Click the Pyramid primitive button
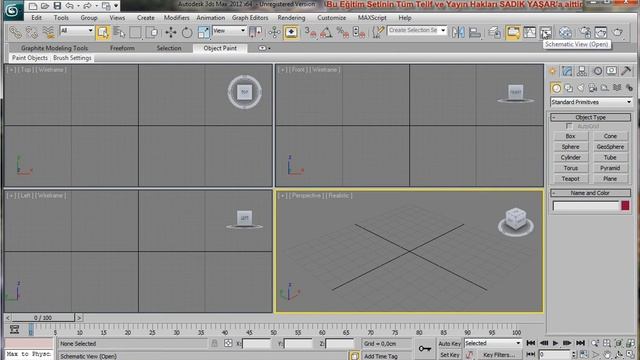 tap(610, 168)
